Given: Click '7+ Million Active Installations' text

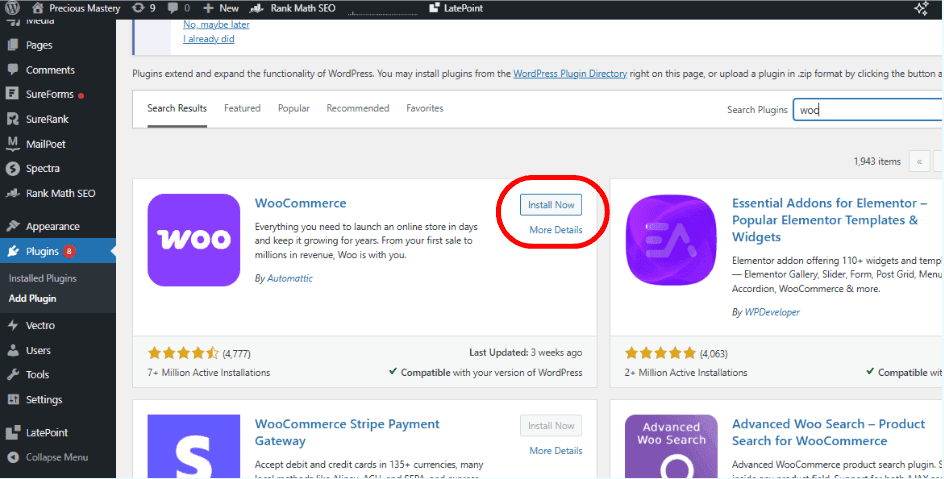Looking at the screenshot, I should pyautogui.click(x=209, y=372).
